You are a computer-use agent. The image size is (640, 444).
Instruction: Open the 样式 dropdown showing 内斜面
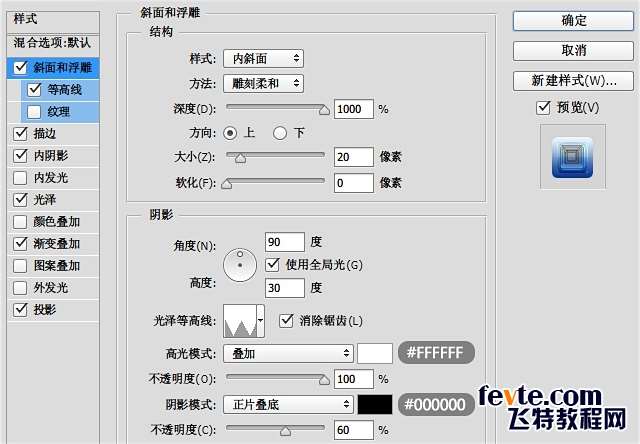[x=263, y=59]
